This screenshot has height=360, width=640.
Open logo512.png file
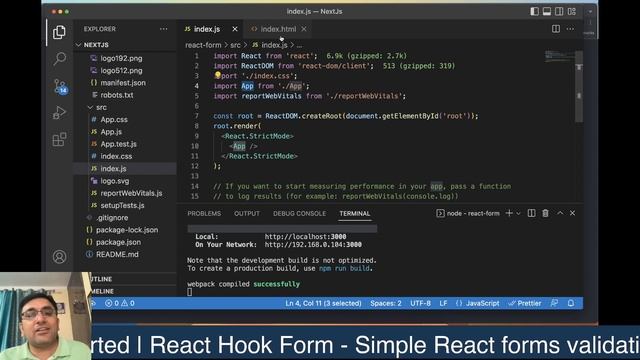121,71
